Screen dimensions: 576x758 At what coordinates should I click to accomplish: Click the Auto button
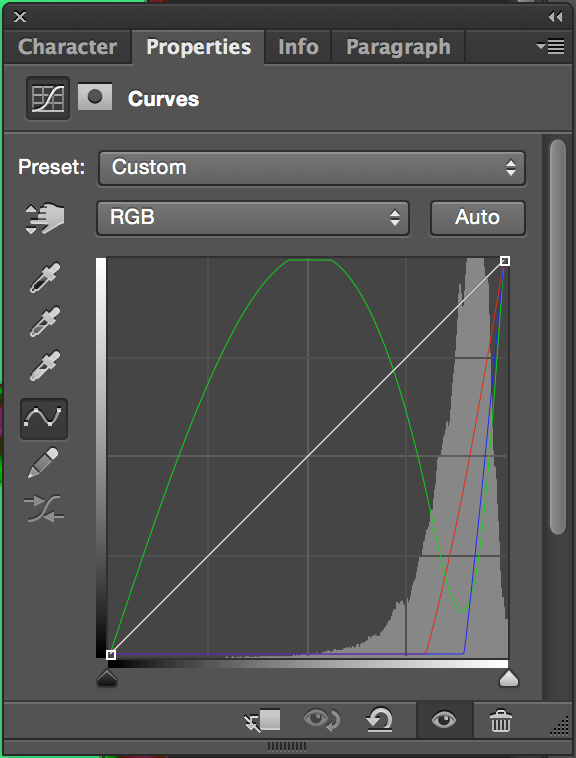tap(477, 218)
